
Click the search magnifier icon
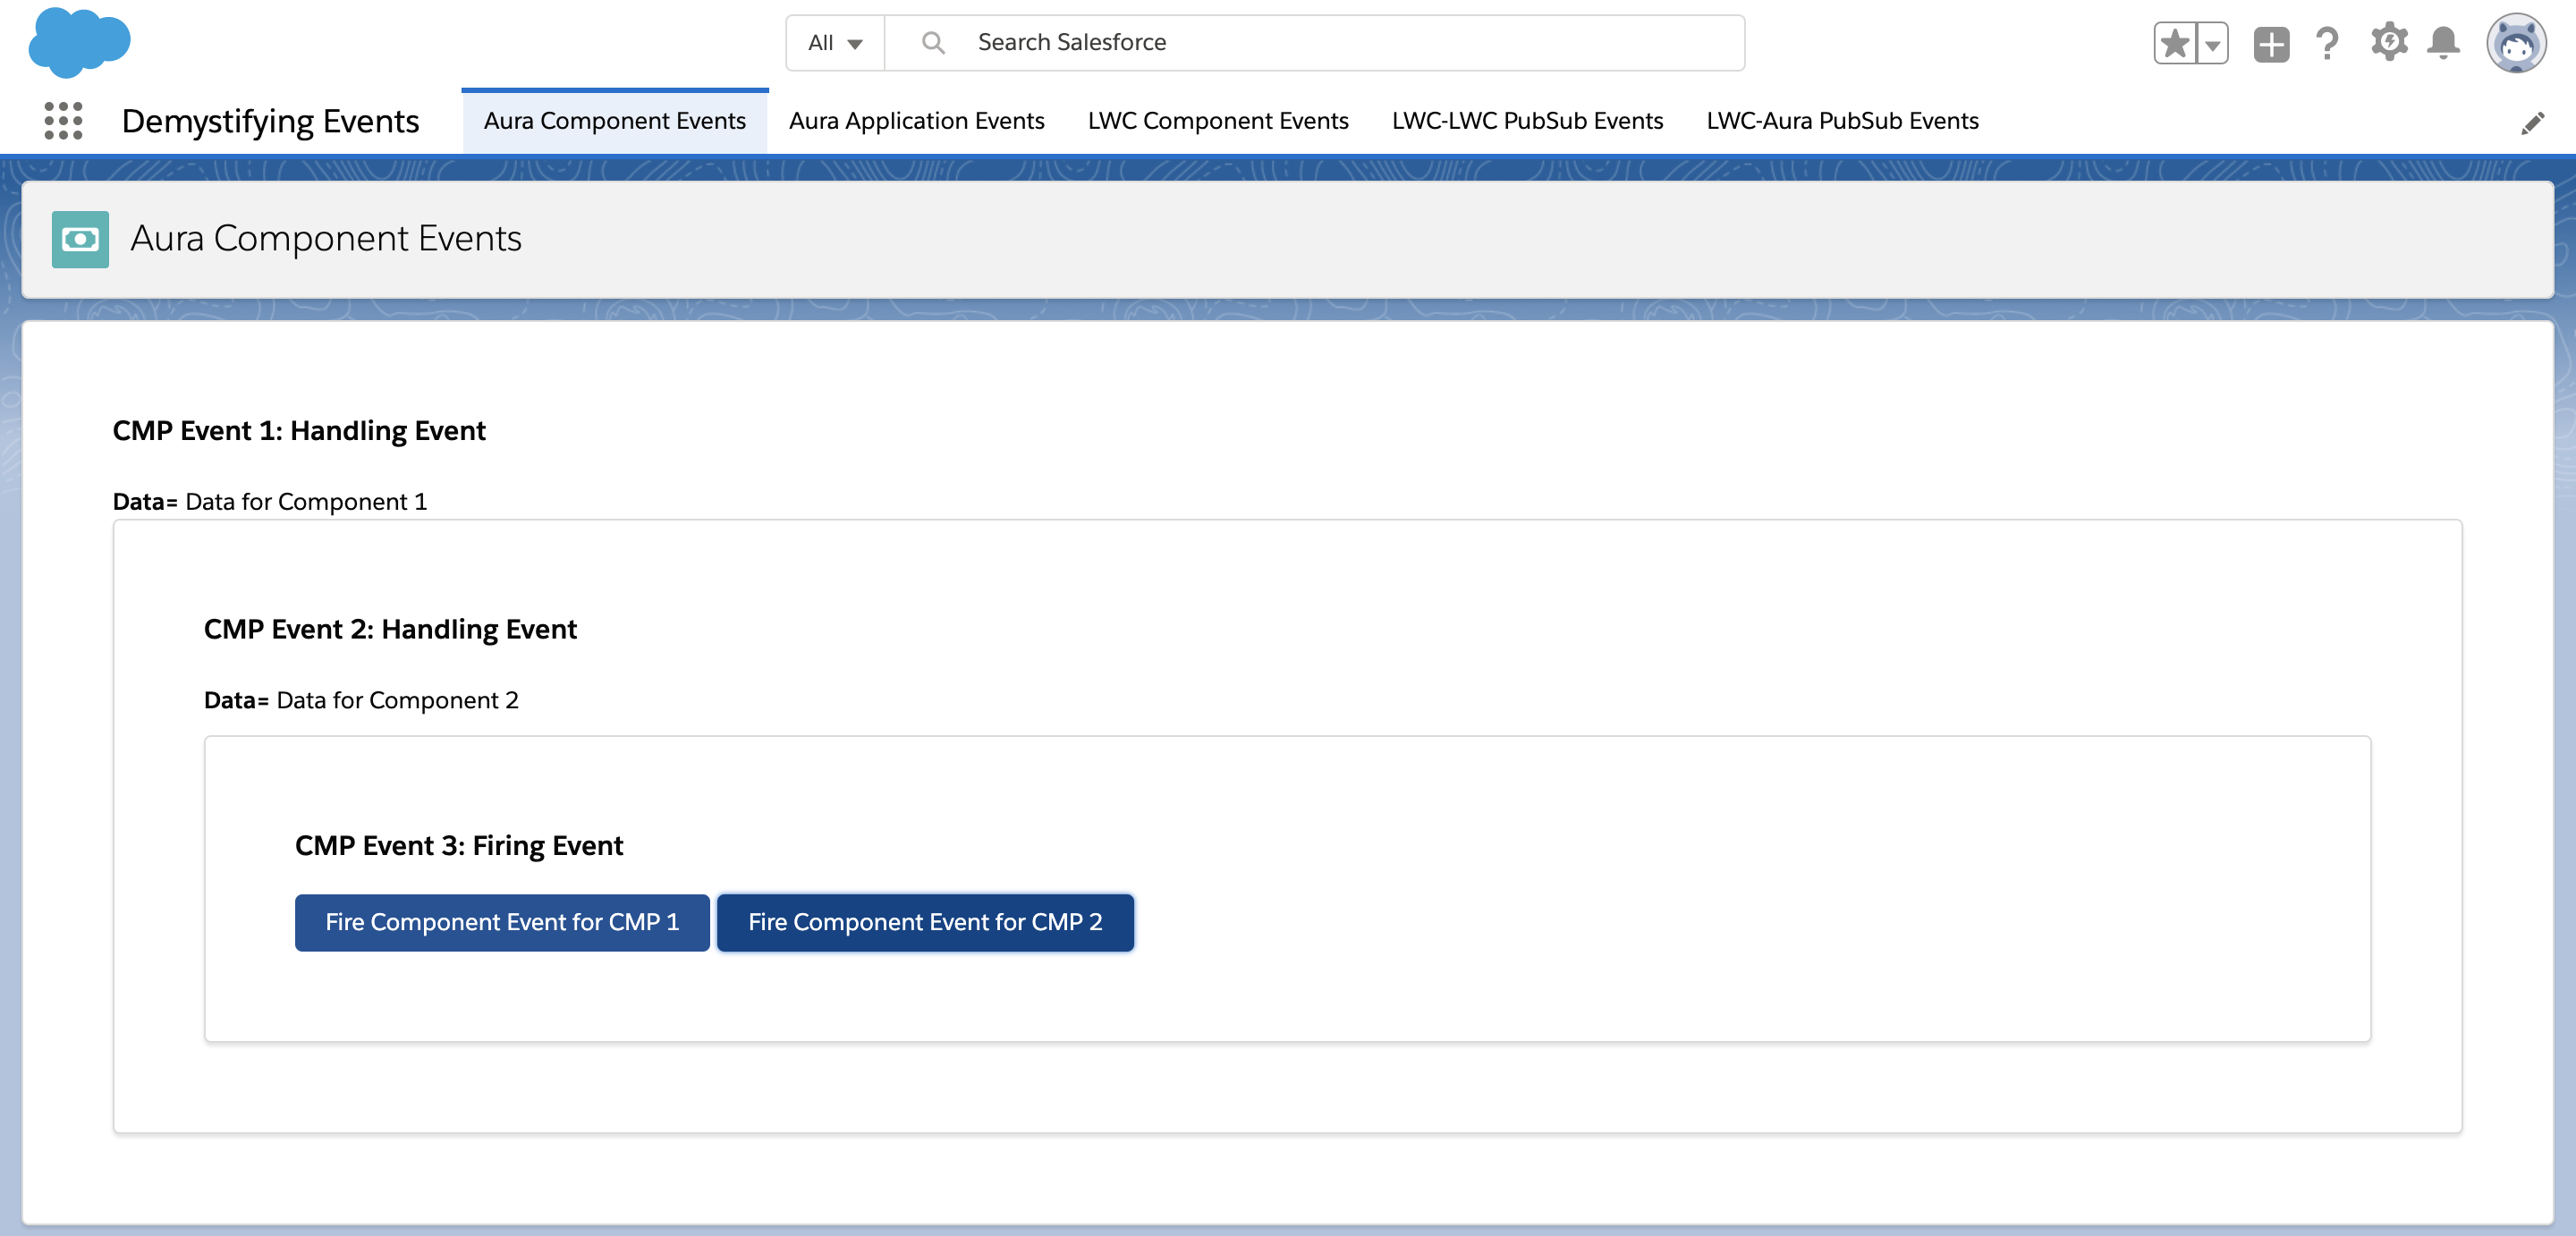pos(932,42)
